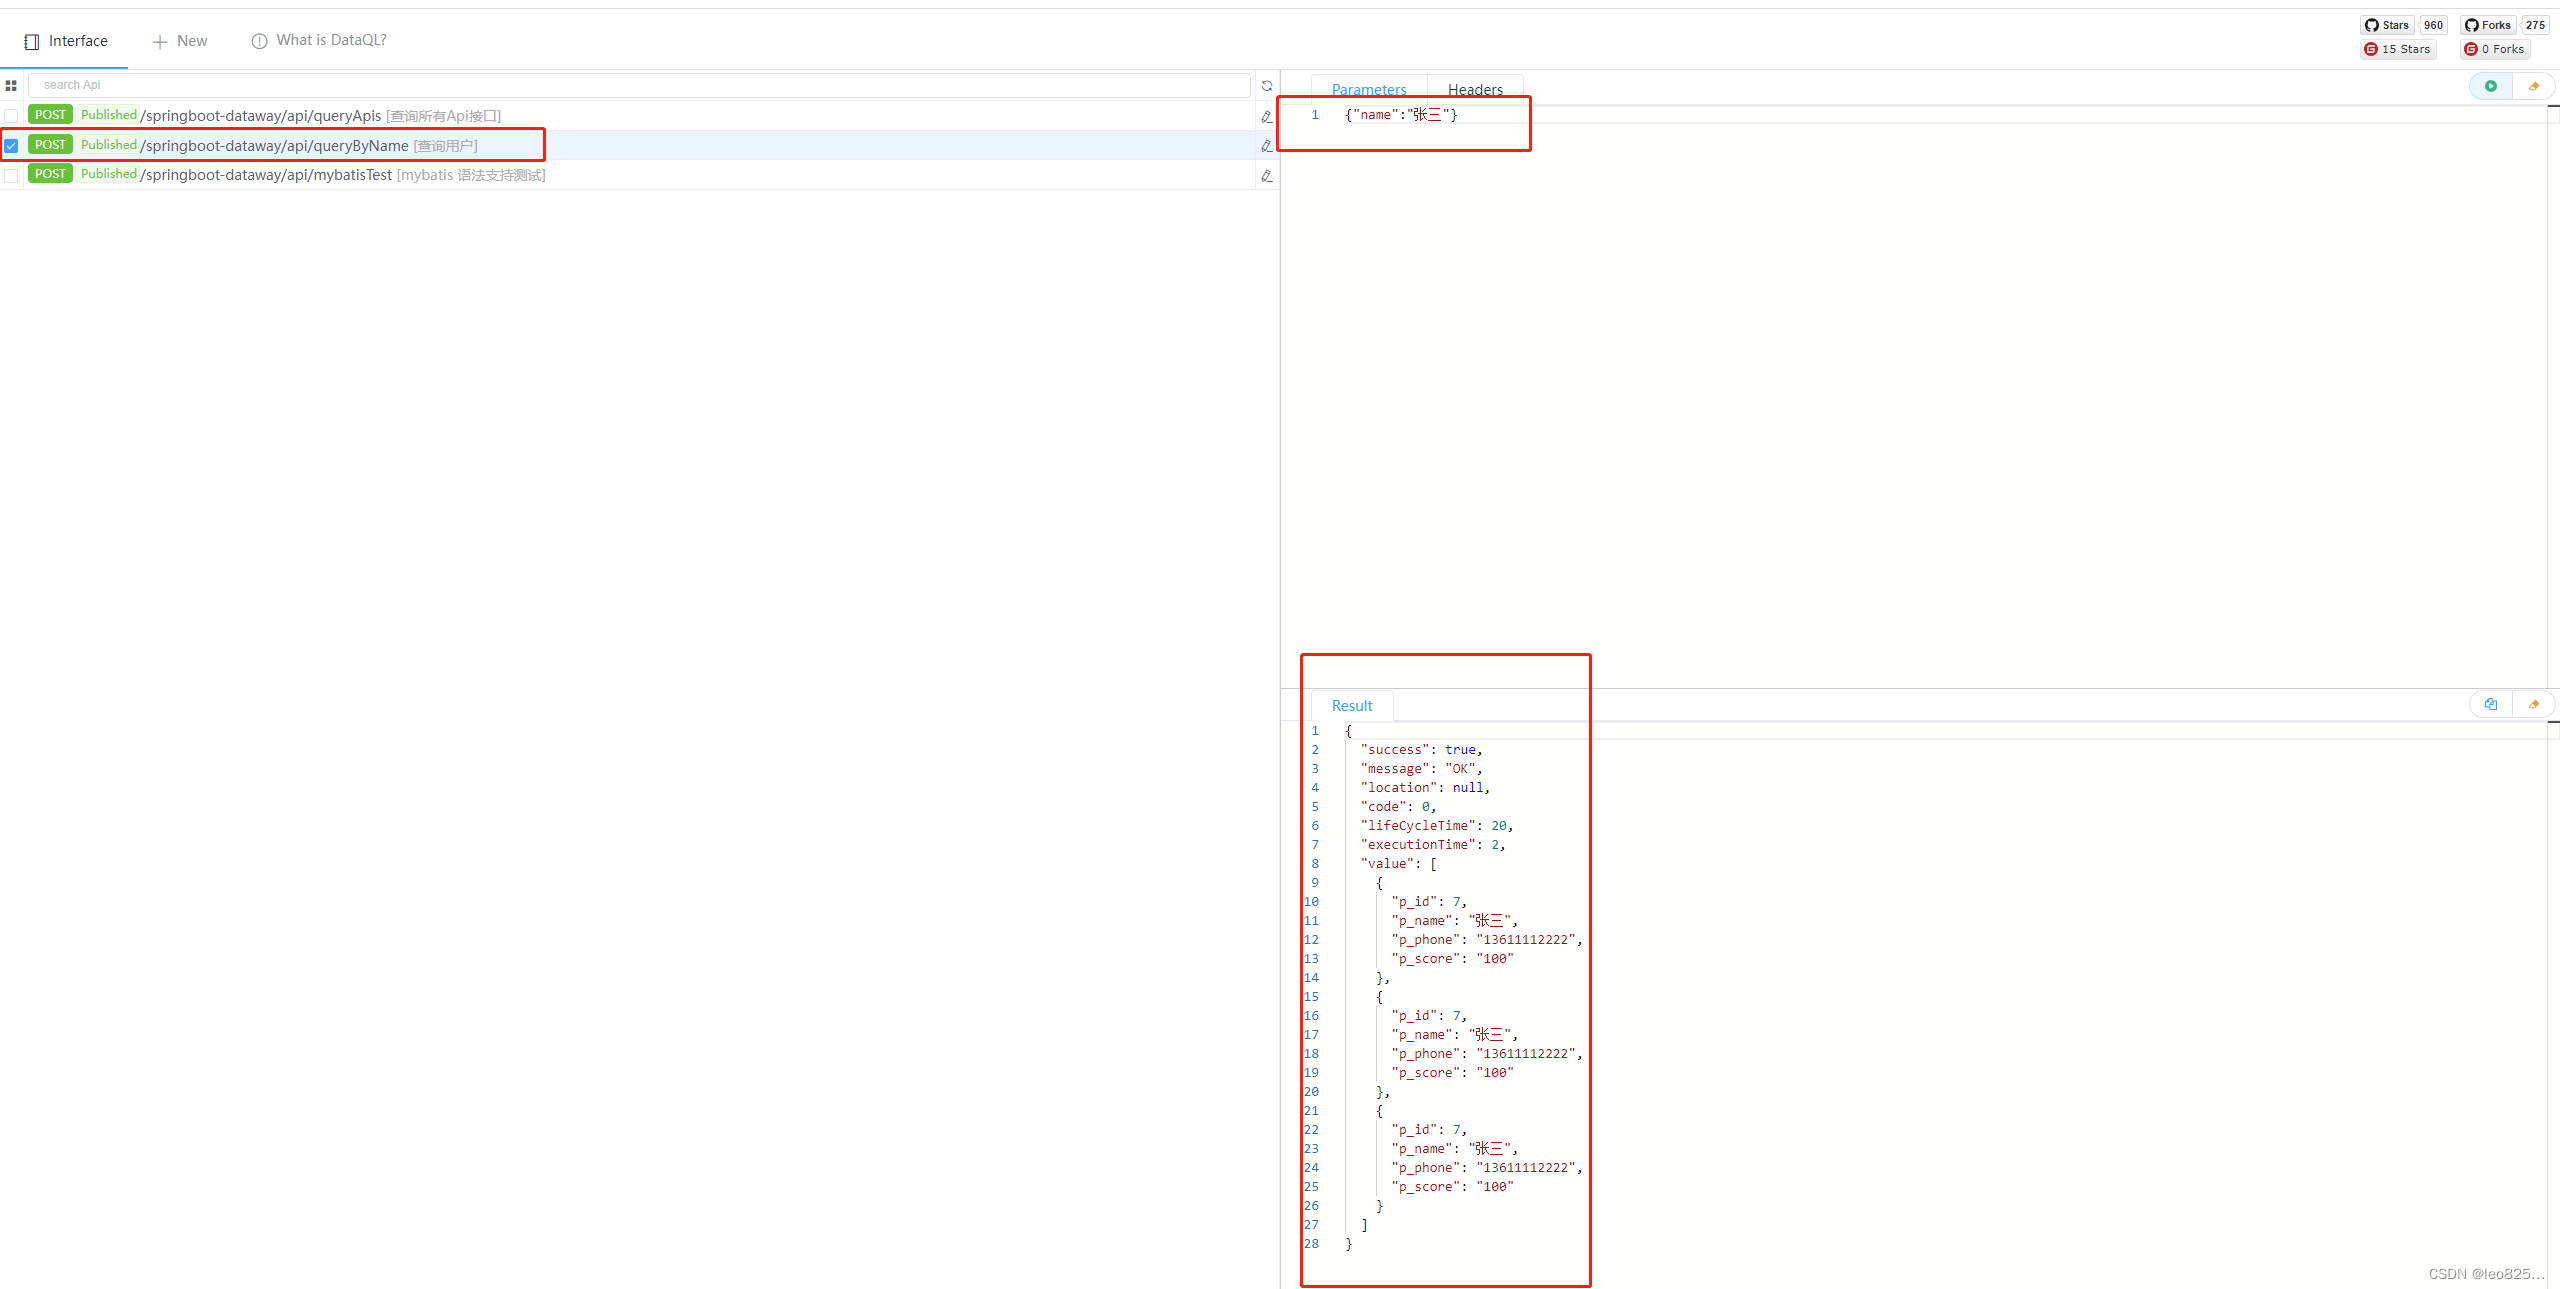Open the What is DataQL? tab
This screenshot has height=1289, width=2560.
[319, 41]
